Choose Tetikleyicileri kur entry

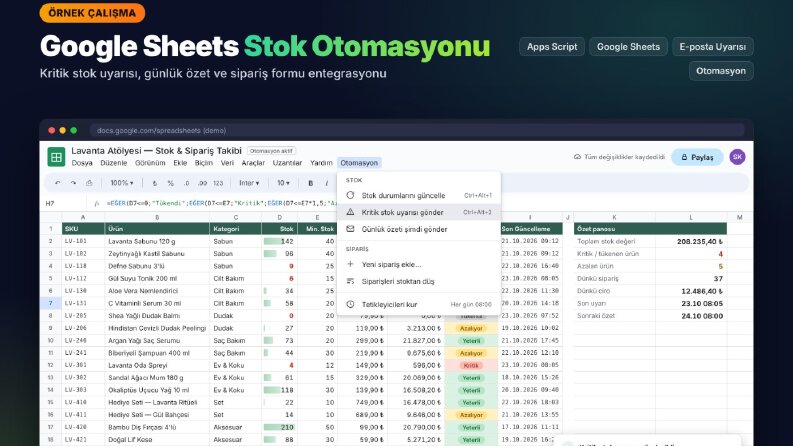pos(419,304)
